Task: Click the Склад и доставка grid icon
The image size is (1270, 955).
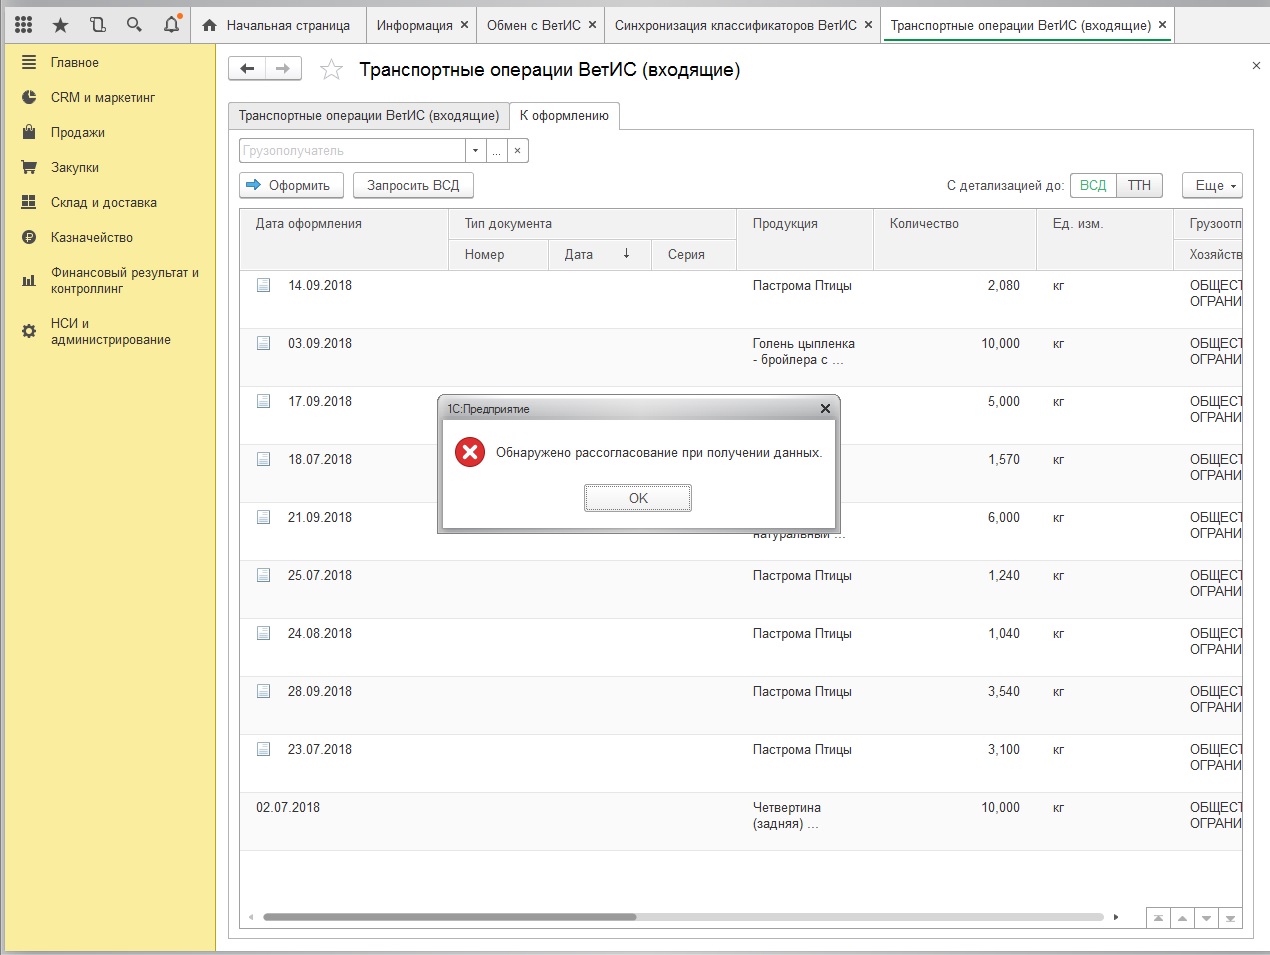Action: click(x=29, y=202)
